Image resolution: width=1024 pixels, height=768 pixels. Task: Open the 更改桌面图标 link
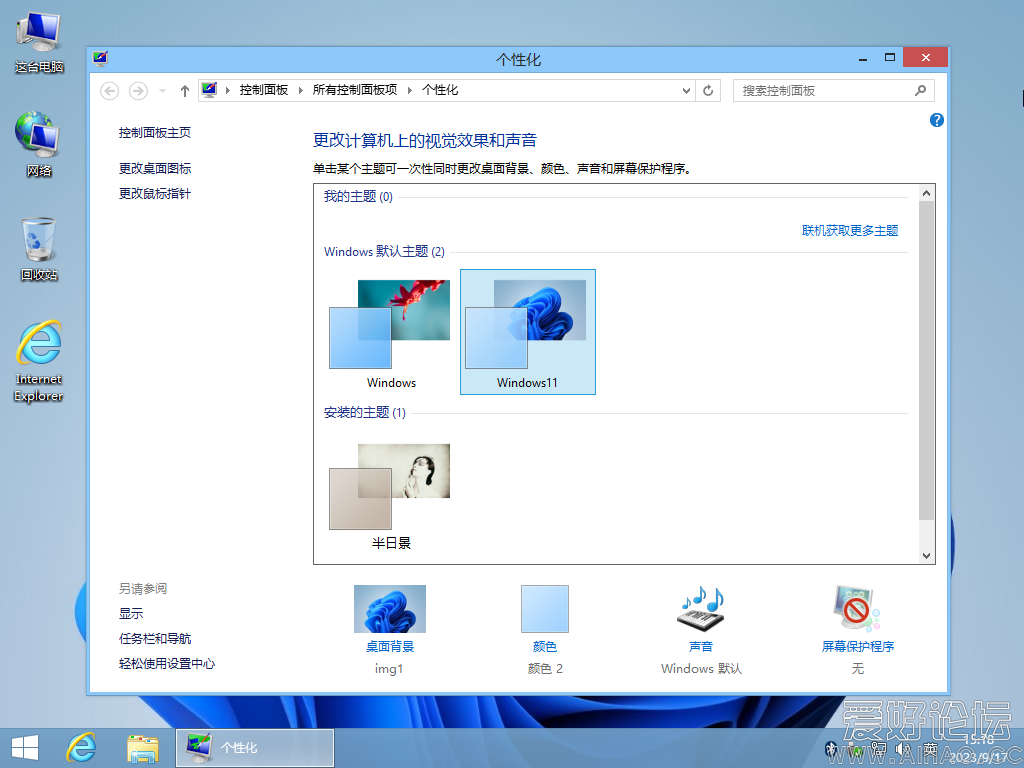point(155,168)
